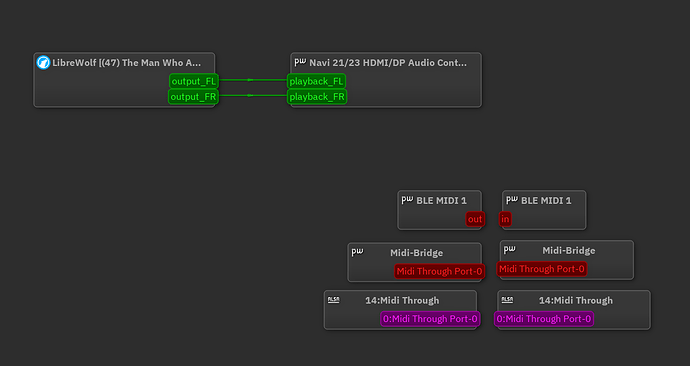This screenshot has width=690, height=366.
Task: Select the playback_FL port on Navi 21/23
Action: point(316,81)
